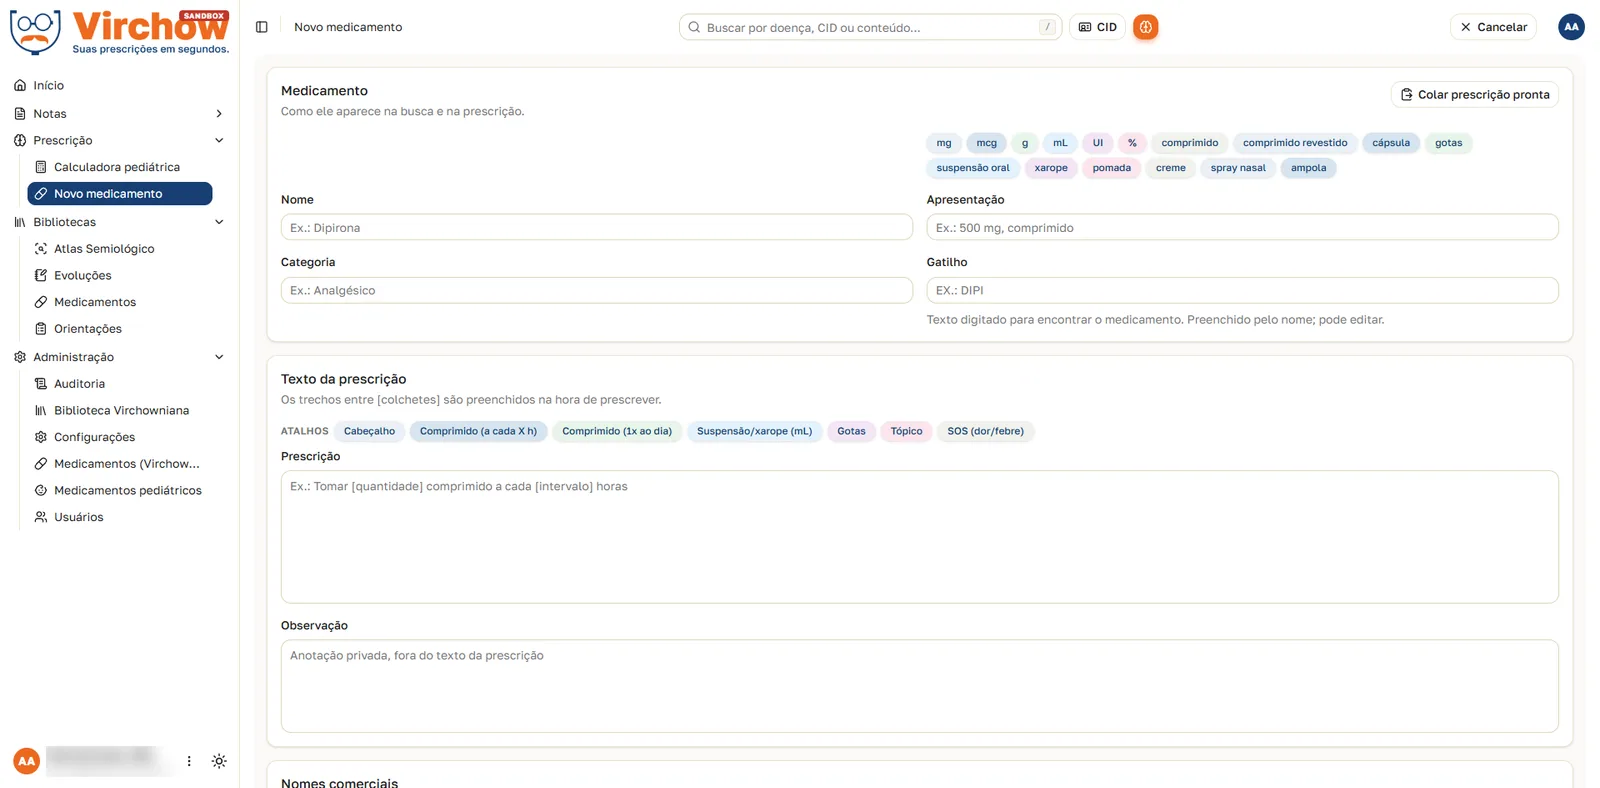Click the Cancelar button
This screenshot has width=1600, height=788.
1493,27
